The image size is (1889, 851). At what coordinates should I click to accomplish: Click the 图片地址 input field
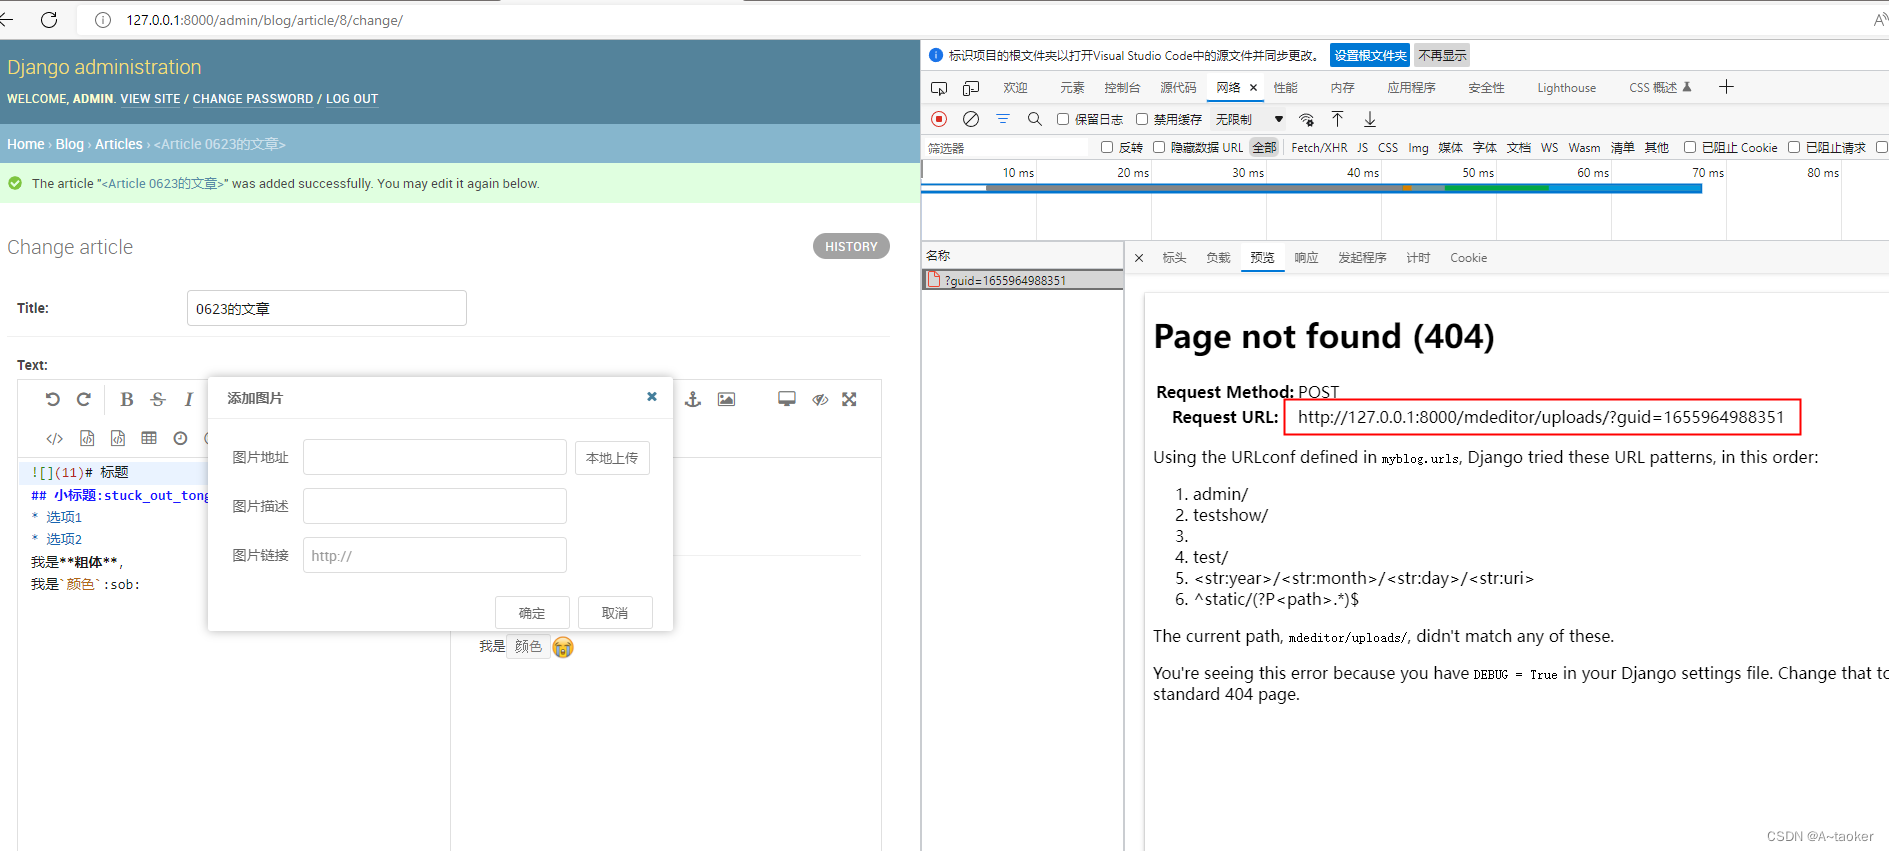[x=435, y=457]
